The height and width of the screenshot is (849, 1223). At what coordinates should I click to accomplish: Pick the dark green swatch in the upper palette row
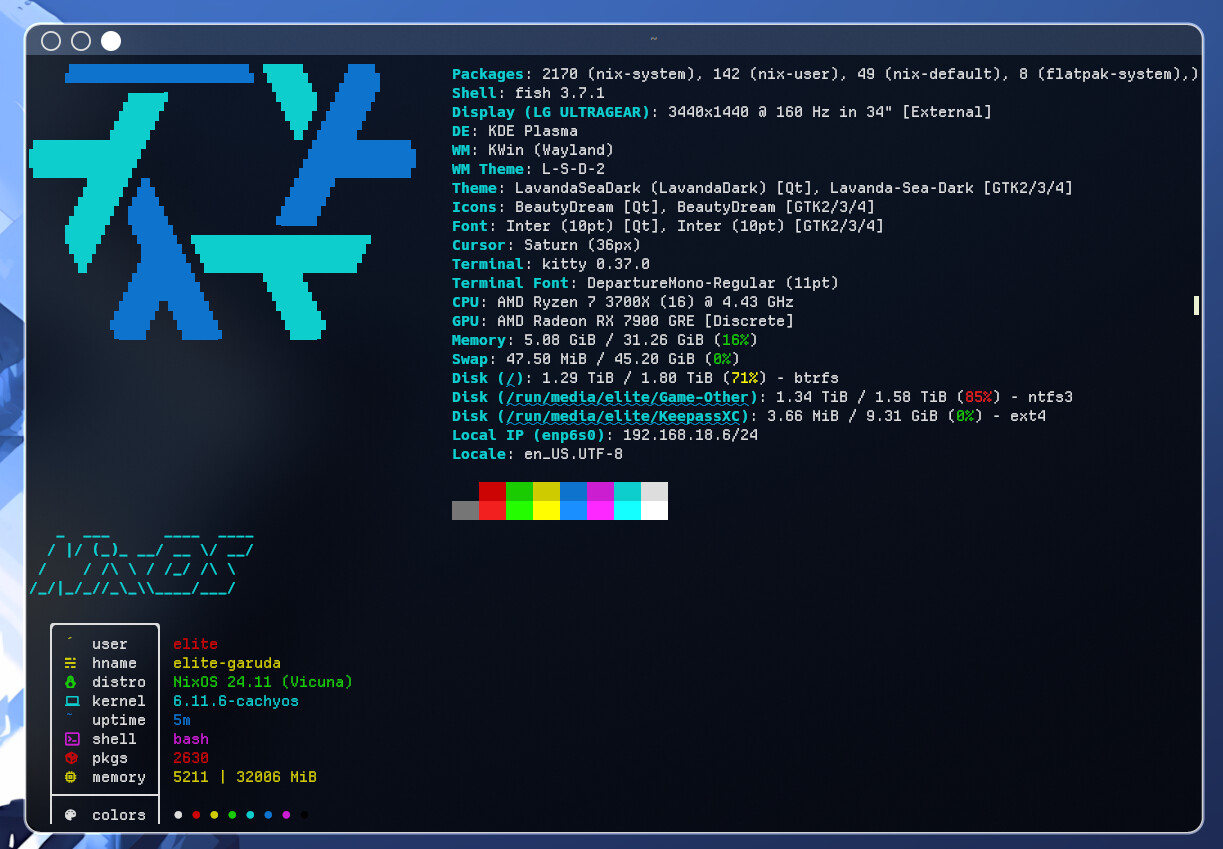point(519,491)
